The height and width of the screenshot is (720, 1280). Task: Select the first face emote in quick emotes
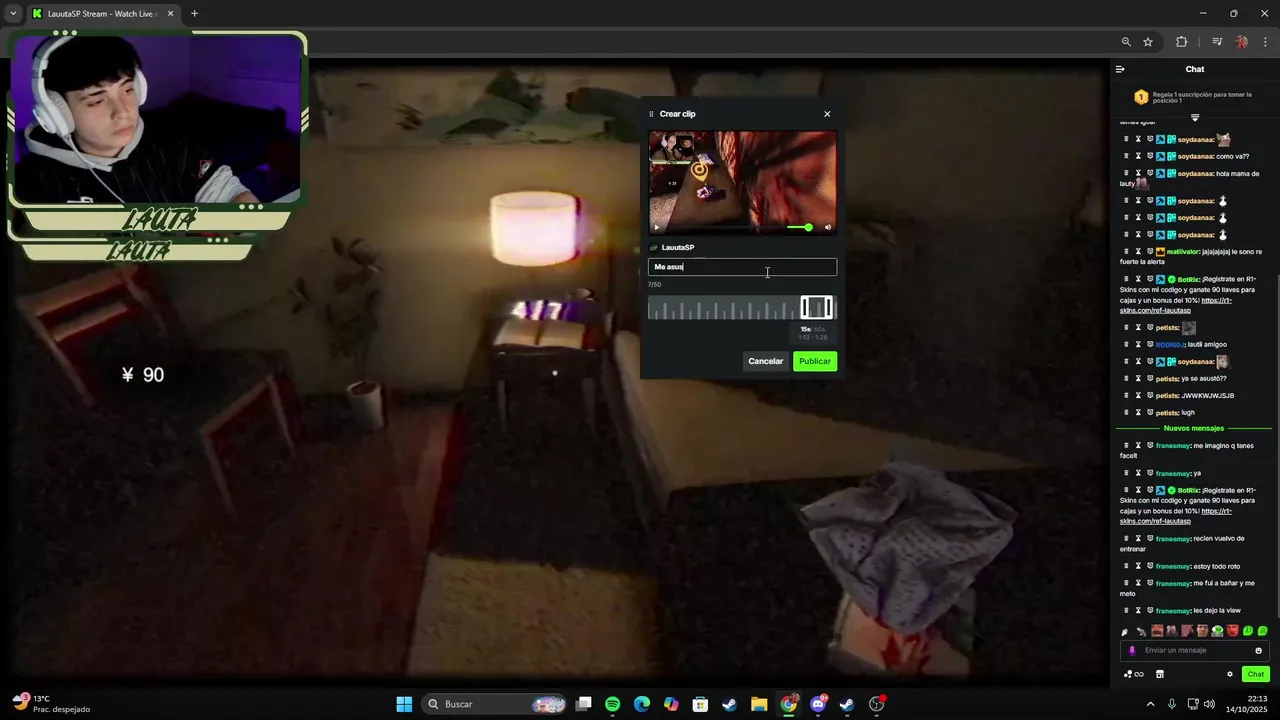(x=1157, y=631)
